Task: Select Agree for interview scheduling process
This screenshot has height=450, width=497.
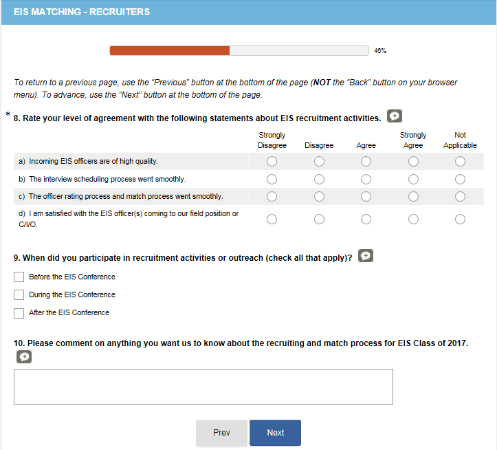Action: pyautogui.click(x=366, y=179)
